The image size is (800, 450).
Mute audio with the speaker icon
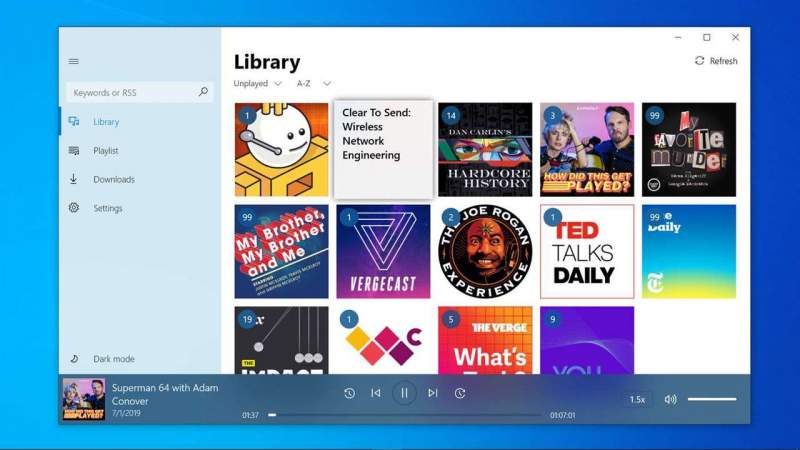(x=670, y=399)
